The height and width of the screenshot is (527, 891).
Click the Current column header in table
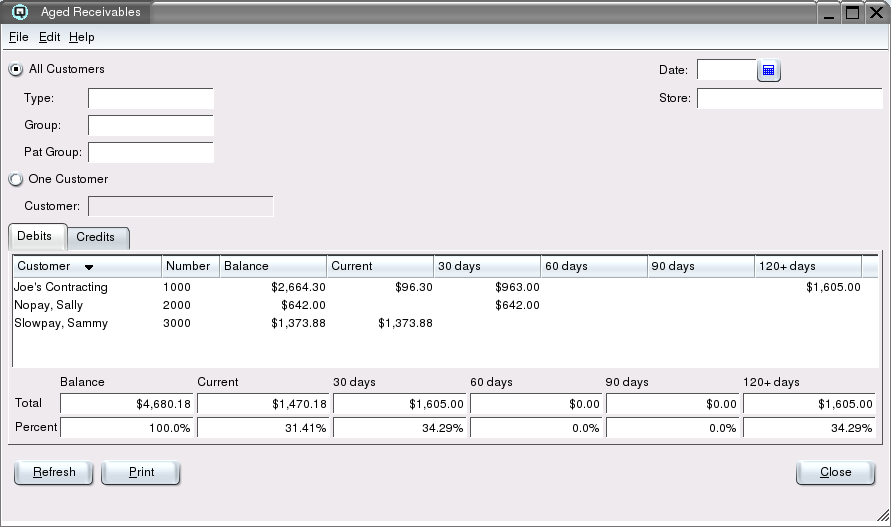pyautogui.click(x=380, y=266)
